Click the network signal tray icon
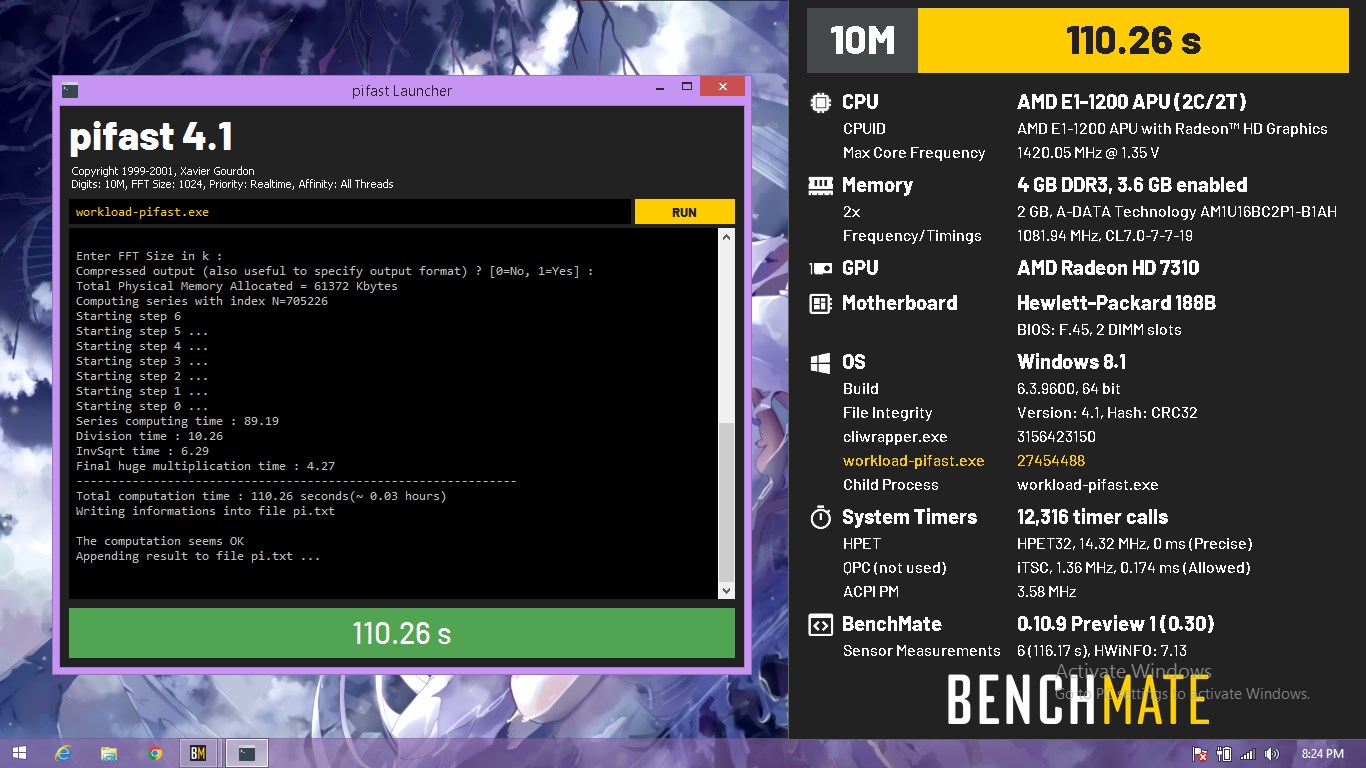Image resolution: width=1366 pixels, height=768 pixels. tap(1248, 754)
